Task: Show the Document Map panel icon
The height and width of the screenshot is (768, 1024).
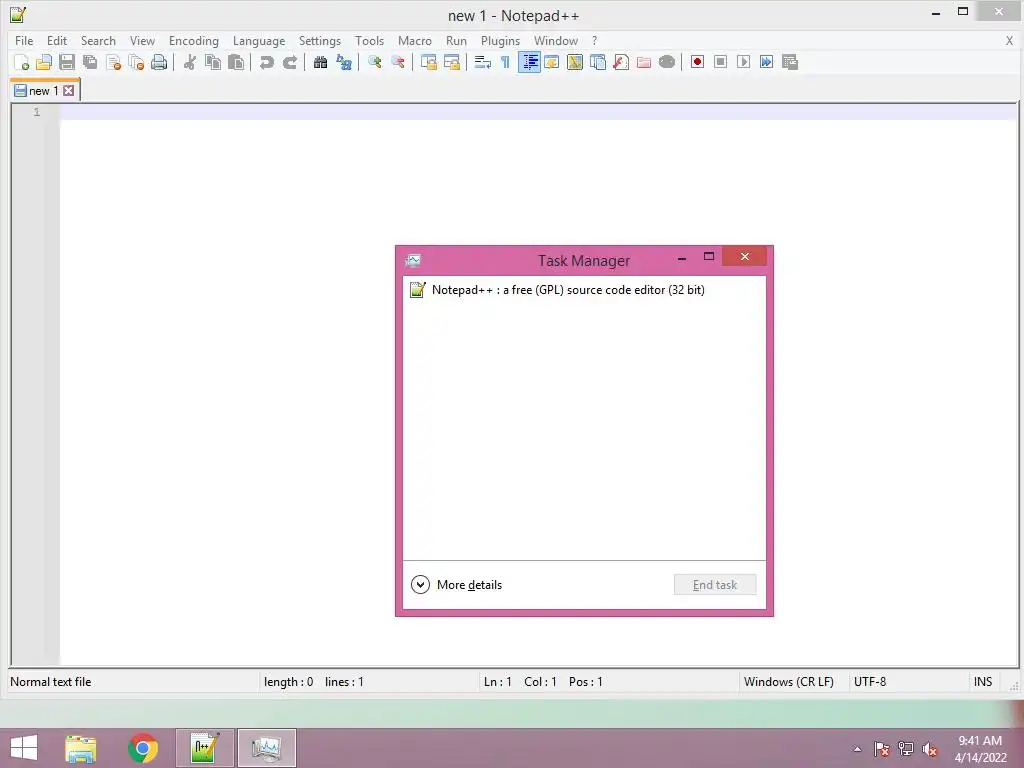Action: (x=575, y=62)
